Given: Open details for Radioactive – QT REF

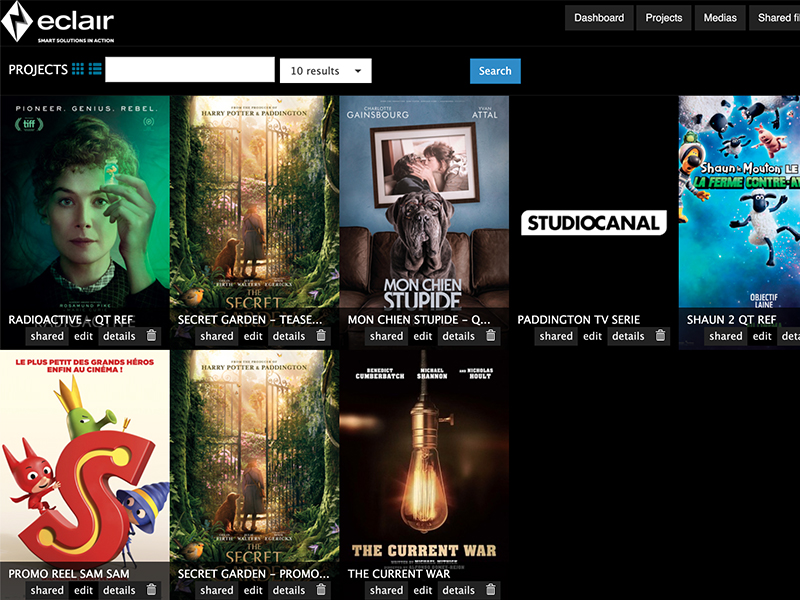Looking at the screenshot, I should tap(119, 336).
